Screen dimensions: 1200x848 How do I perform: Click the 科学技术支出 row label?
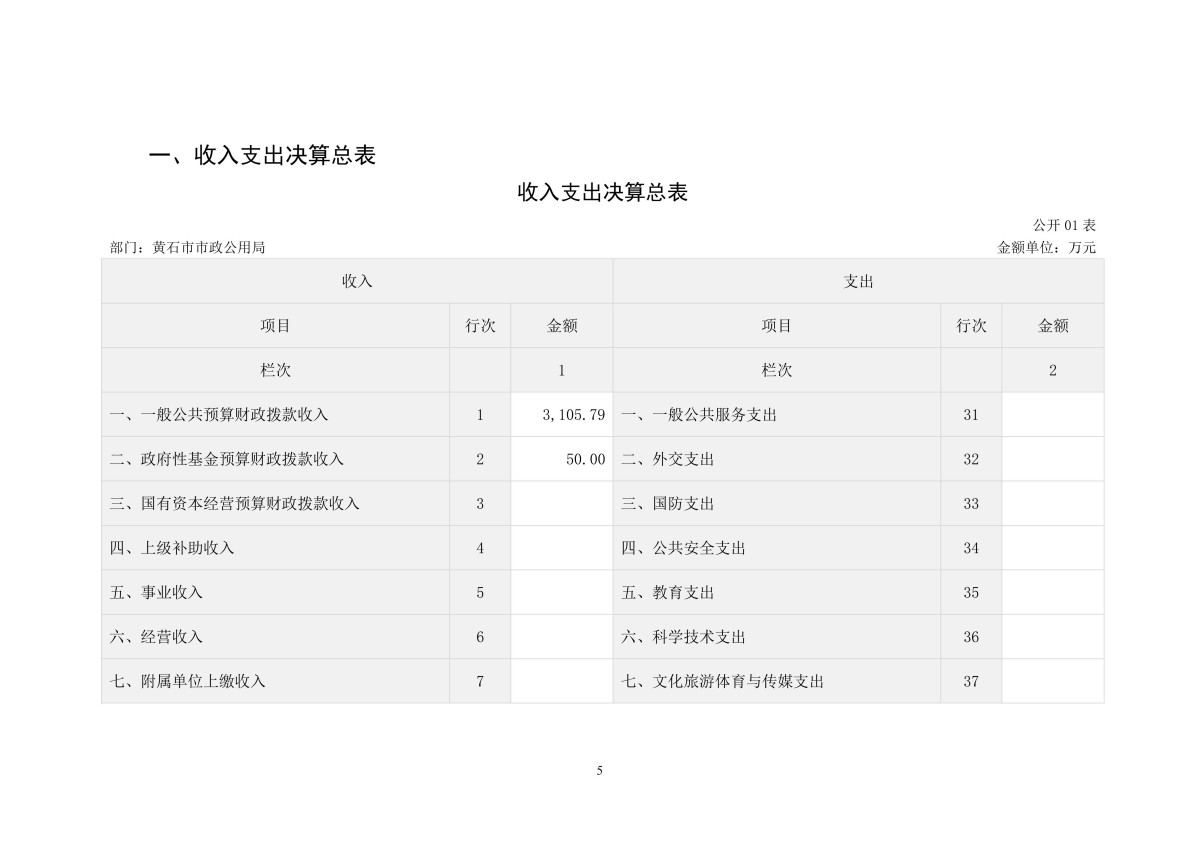coord(683,637)
